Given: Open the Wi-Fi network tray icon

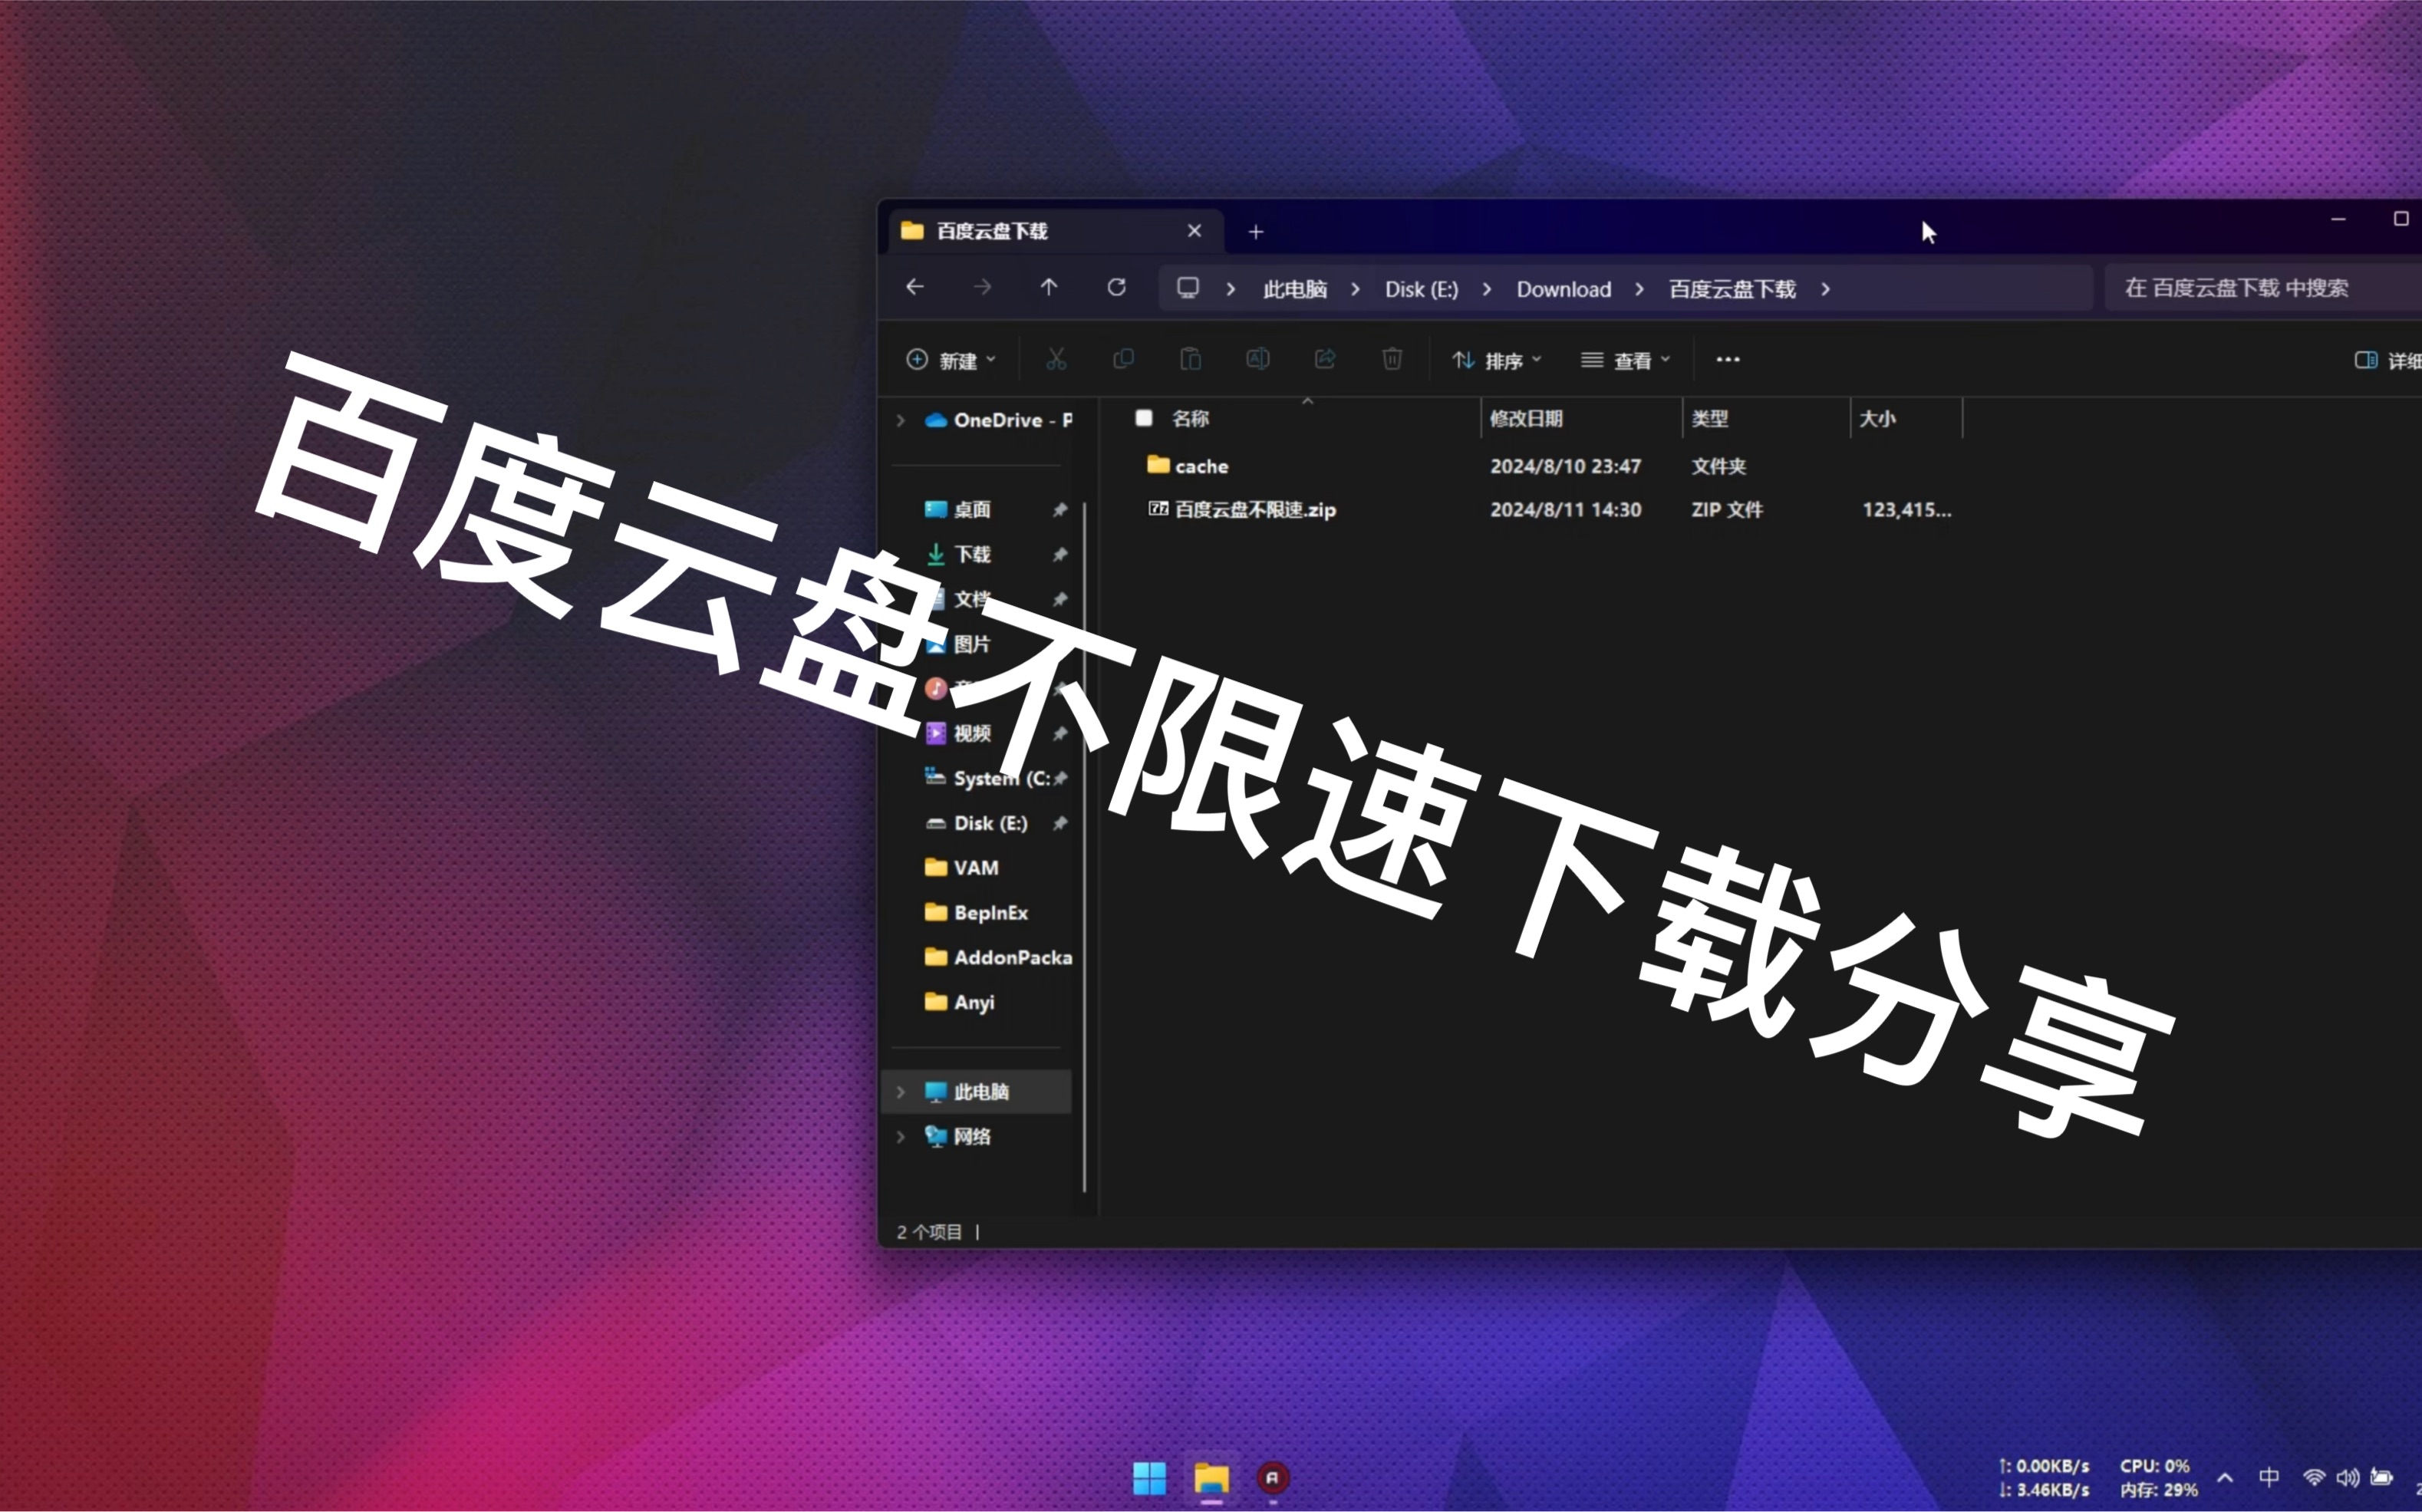Looking at the screenshot, I should coord(2314,1477).
